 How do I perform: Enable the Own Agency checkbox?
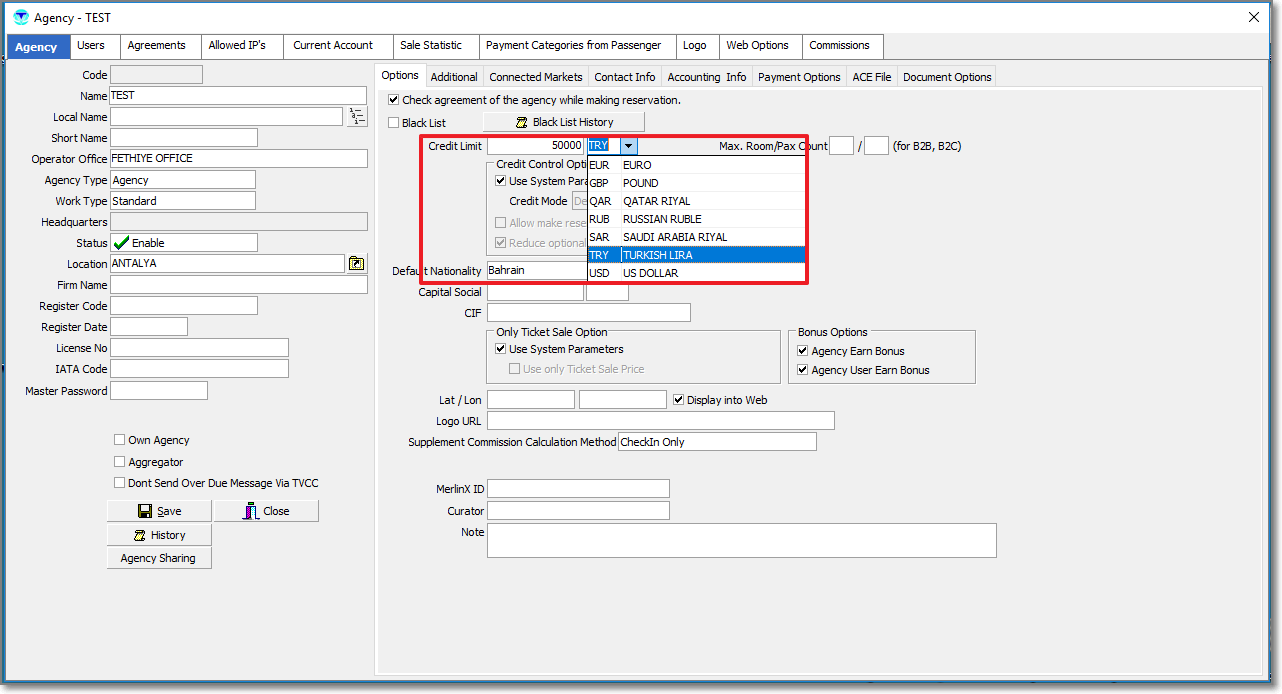(x=120, y=440)
